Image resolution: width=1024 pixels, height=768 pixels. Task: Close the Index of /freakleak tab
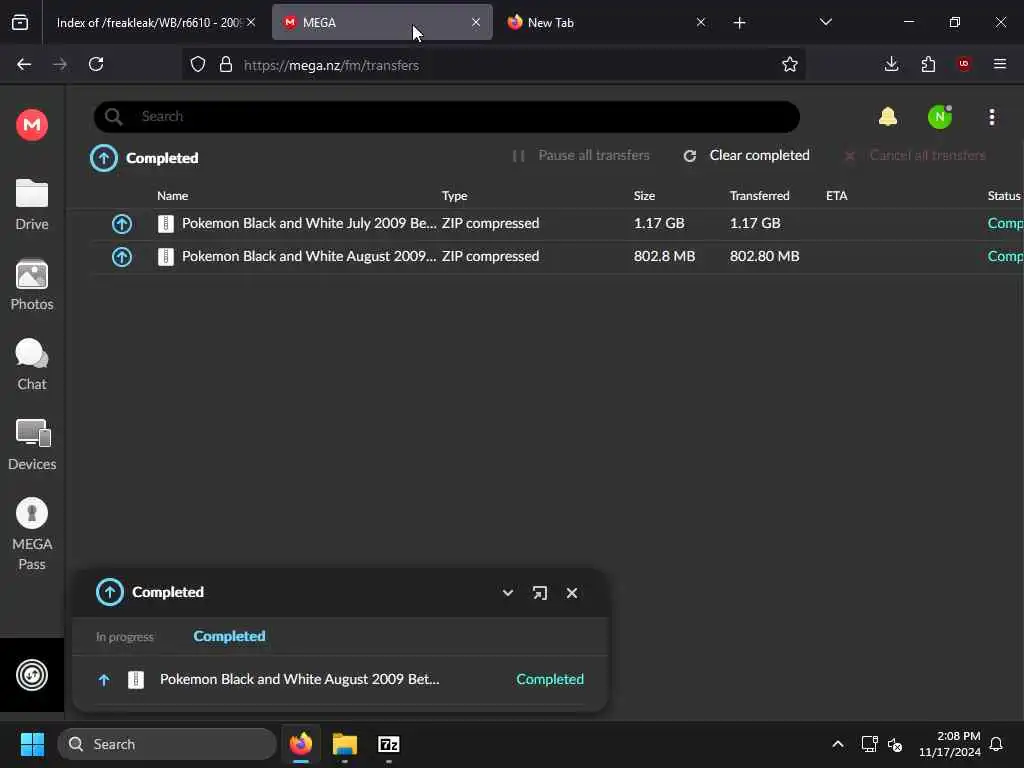[x=251, y=22]
